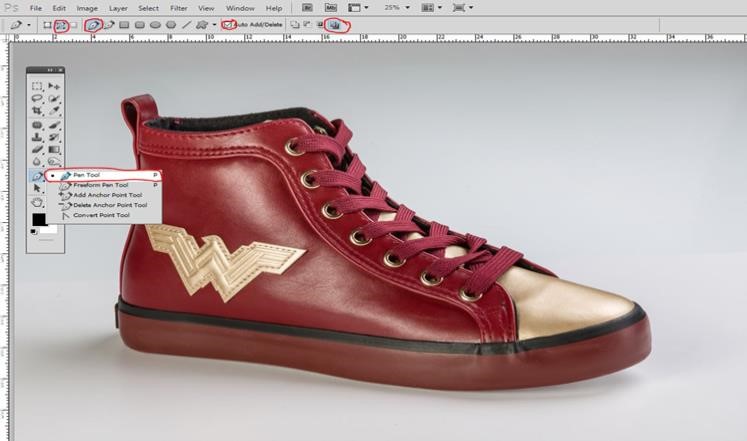Select the Blur tool
Image resolution: width=747 pixels, height=441 pixels.
click(37, 162)
